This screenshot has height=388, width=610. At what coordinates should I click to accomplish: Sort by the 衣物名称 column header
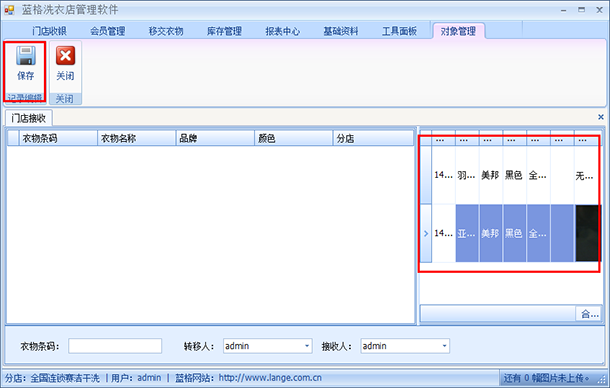tap(137, 138)
